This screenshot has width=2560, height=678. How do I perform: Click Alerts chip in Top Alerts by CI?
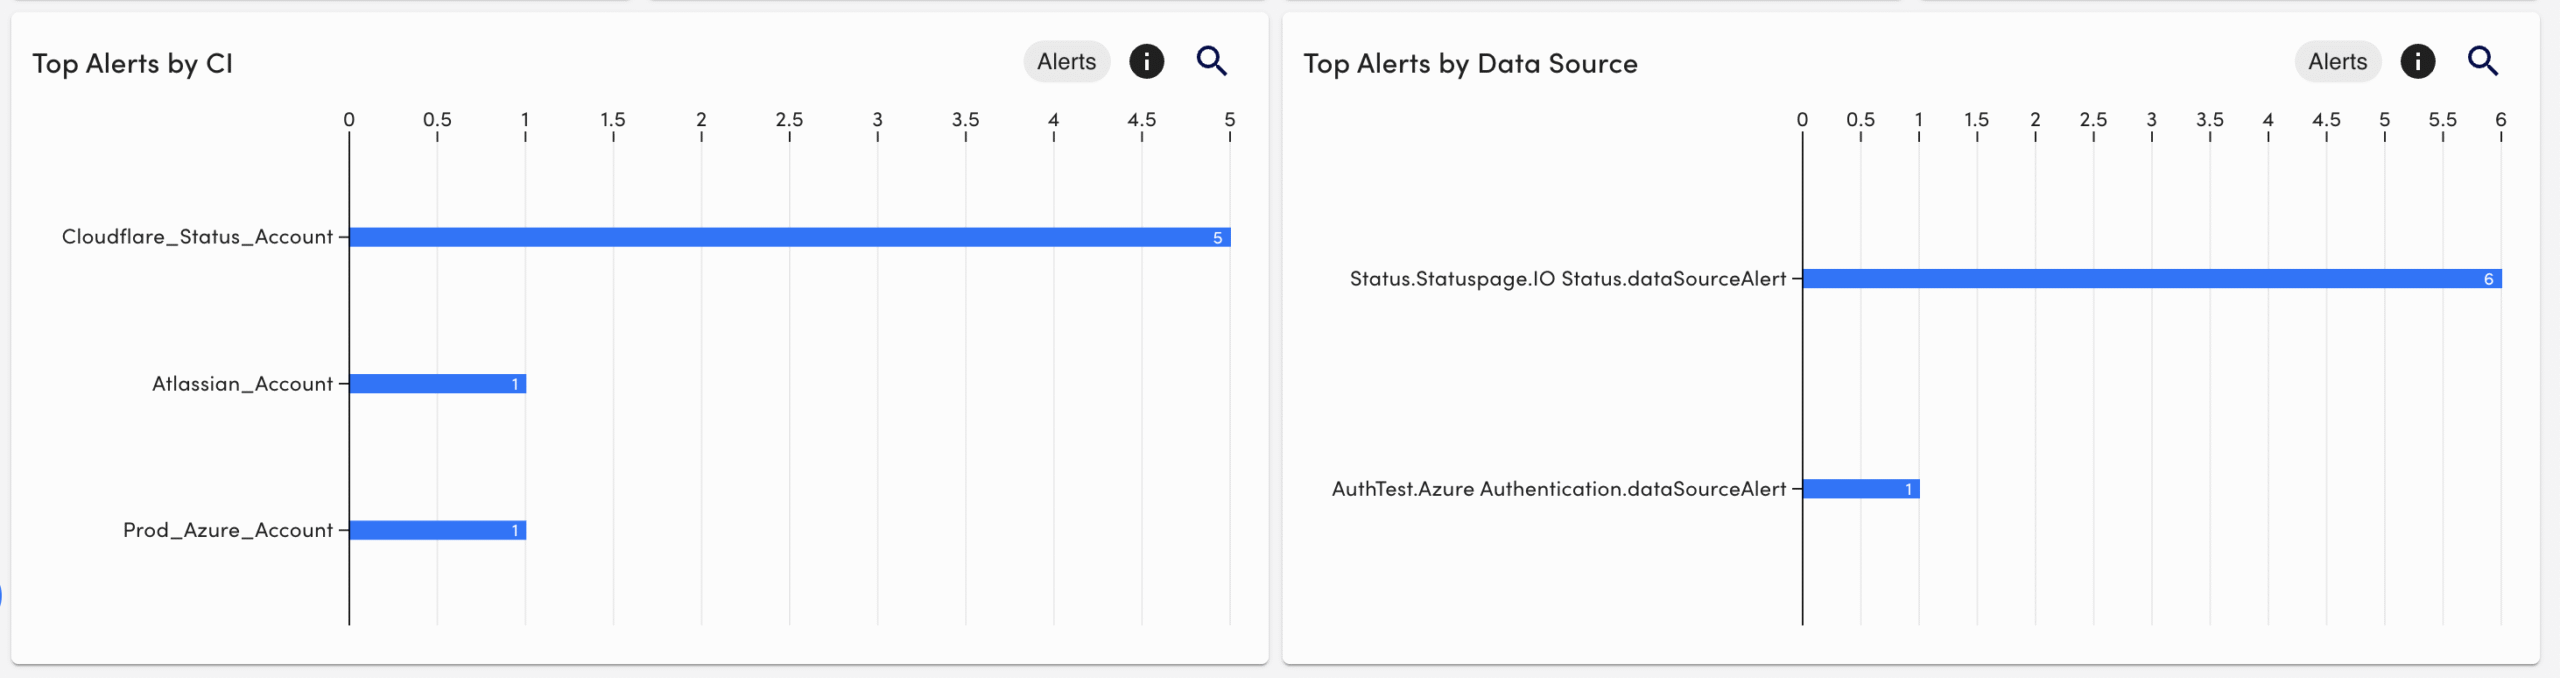[1066, 62]
